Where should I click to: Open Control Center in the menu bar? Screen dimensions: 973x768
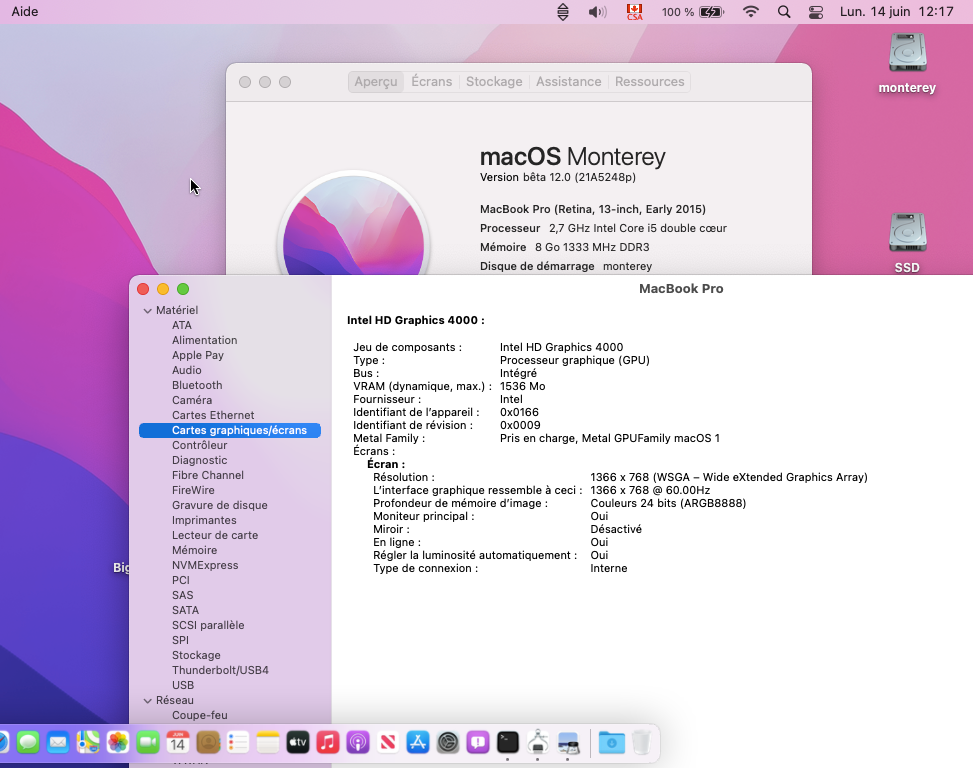816,12
